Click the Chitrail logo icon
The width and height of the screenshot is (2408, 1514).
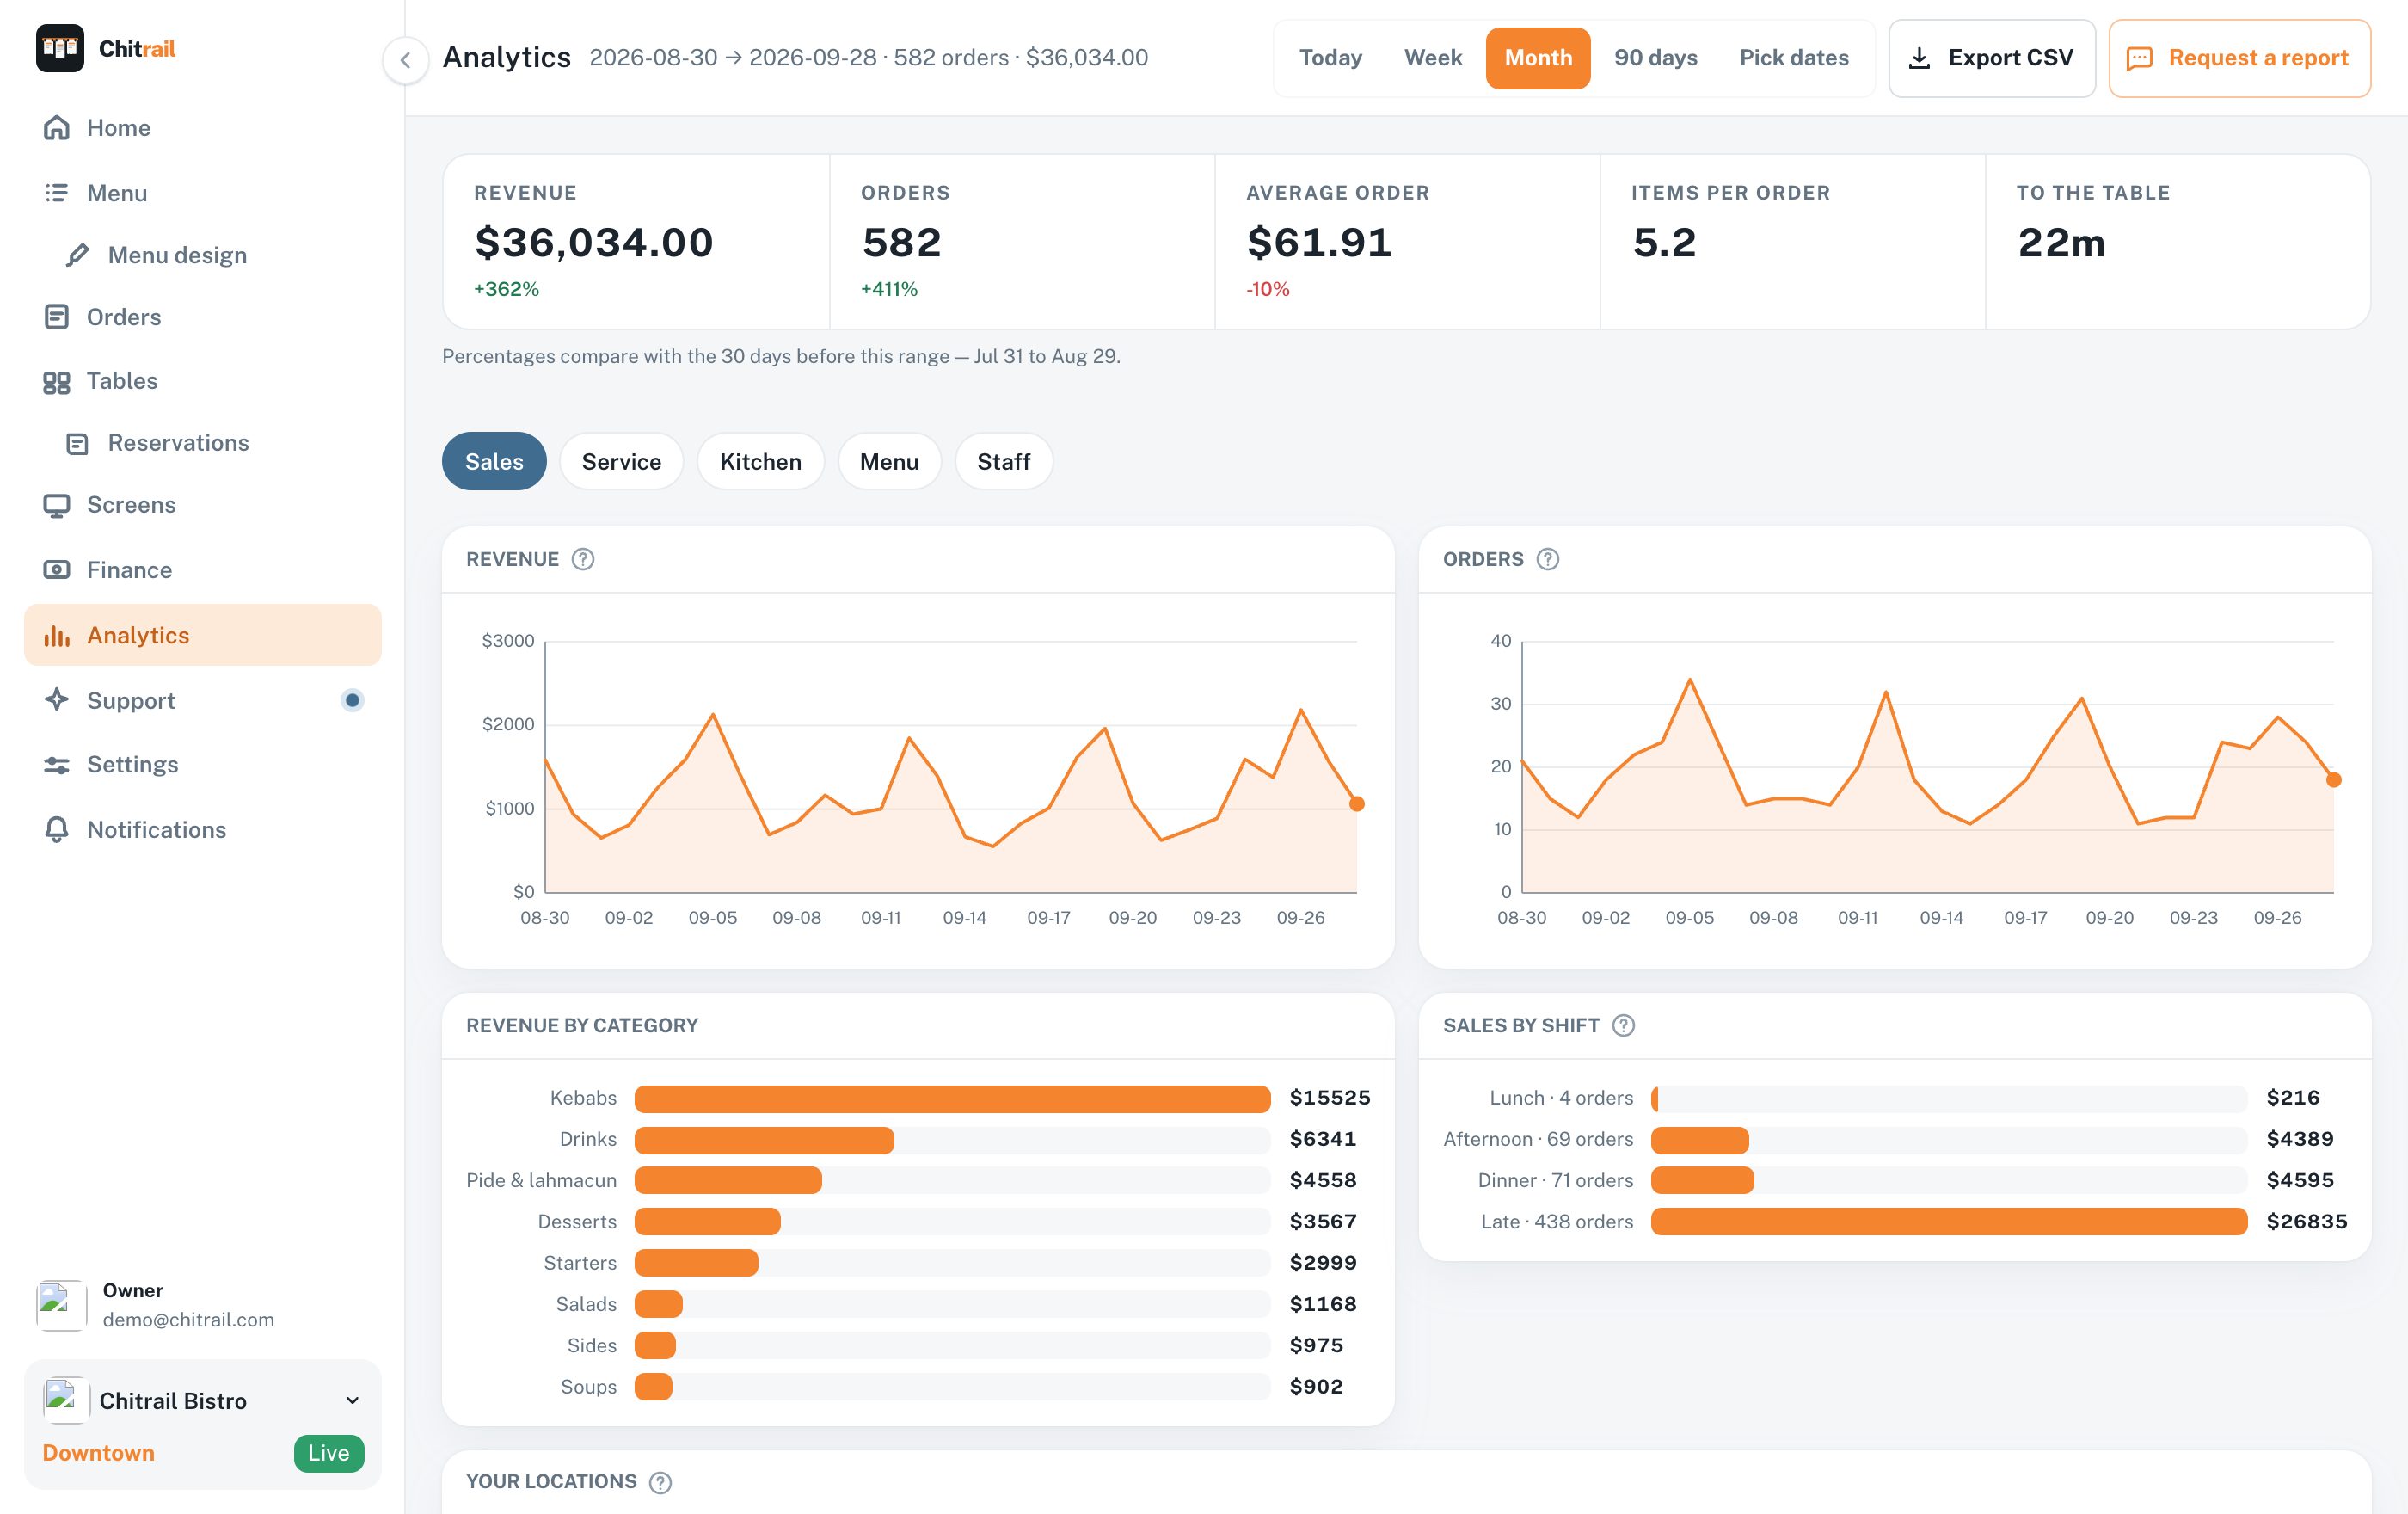pyautogui.click(x=60, y=48)
